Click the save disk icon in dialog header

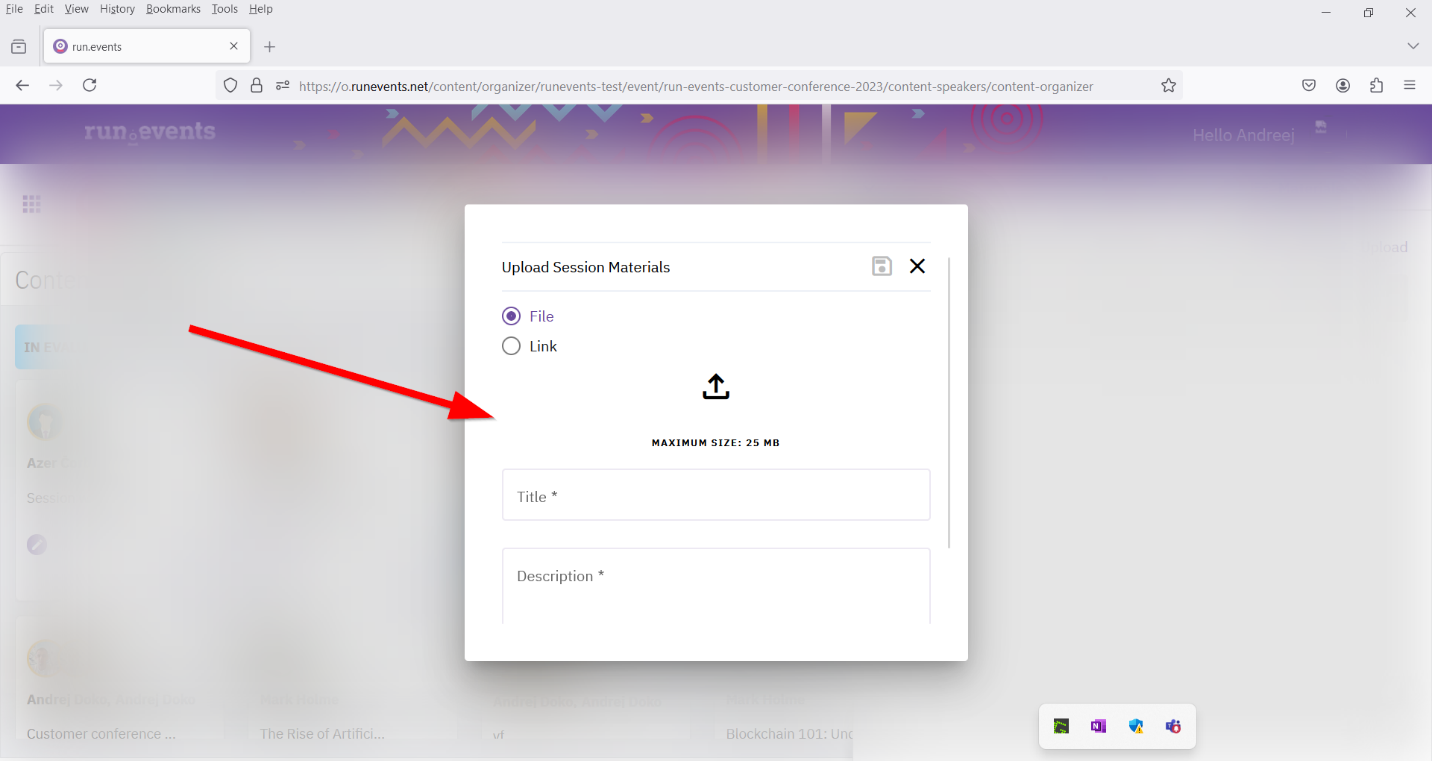pos(882,266)
